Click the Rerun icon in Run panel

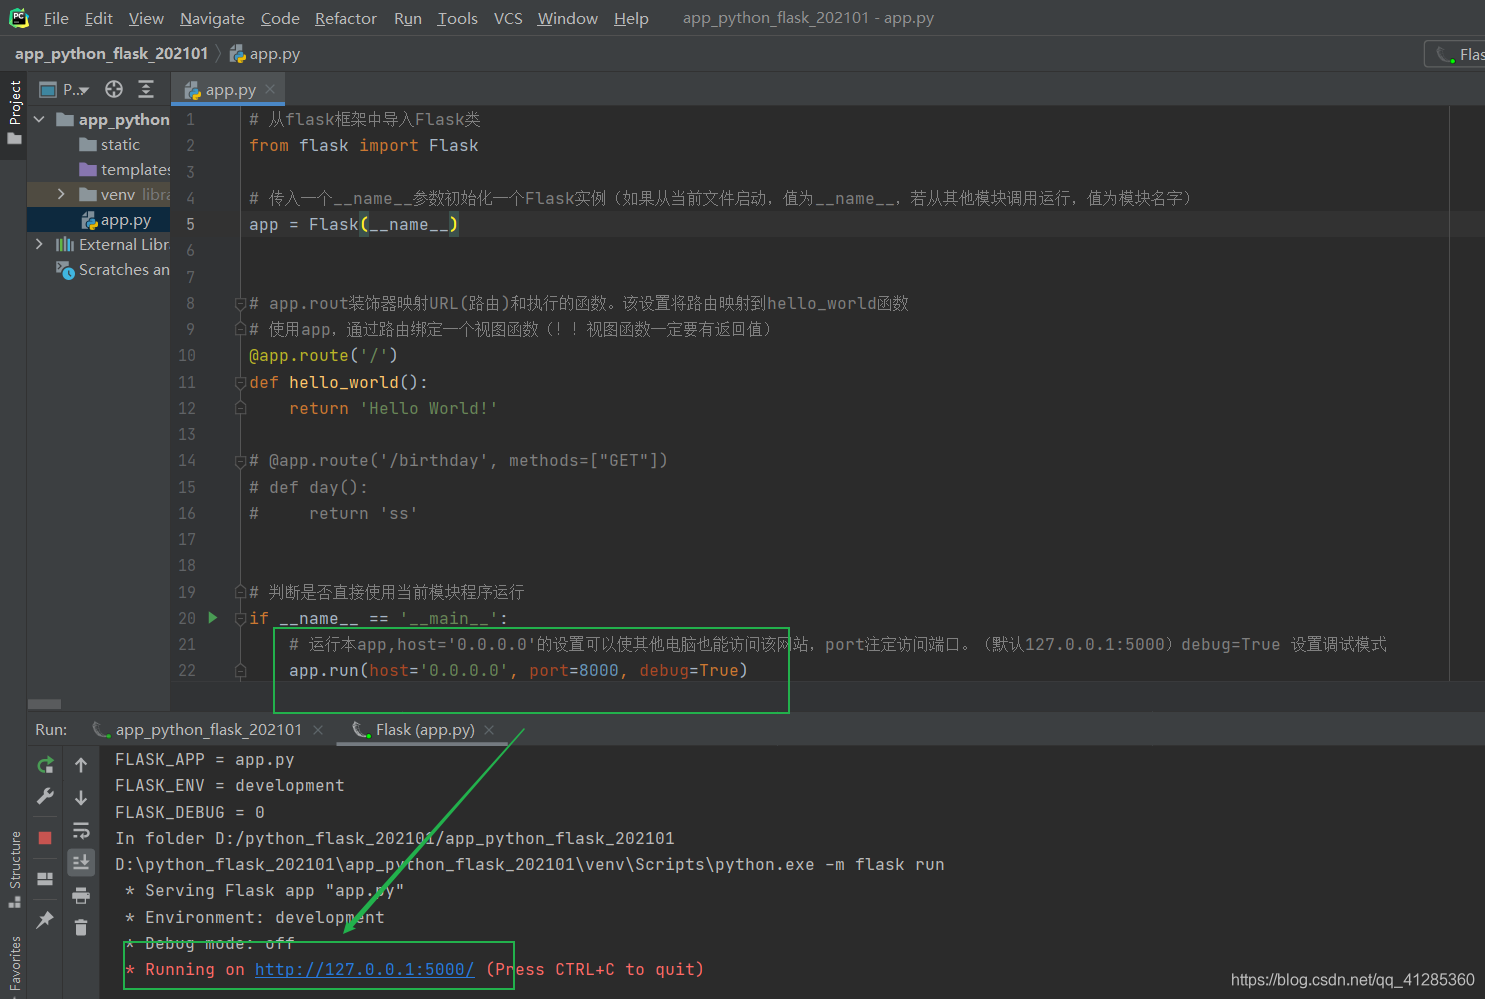pos(45,765)
